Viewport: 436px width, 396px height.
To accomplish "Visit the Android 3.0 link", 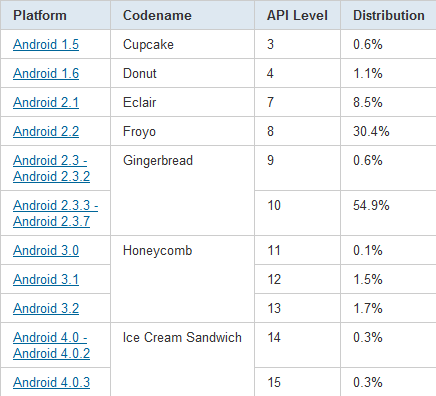I will point(46,250).
